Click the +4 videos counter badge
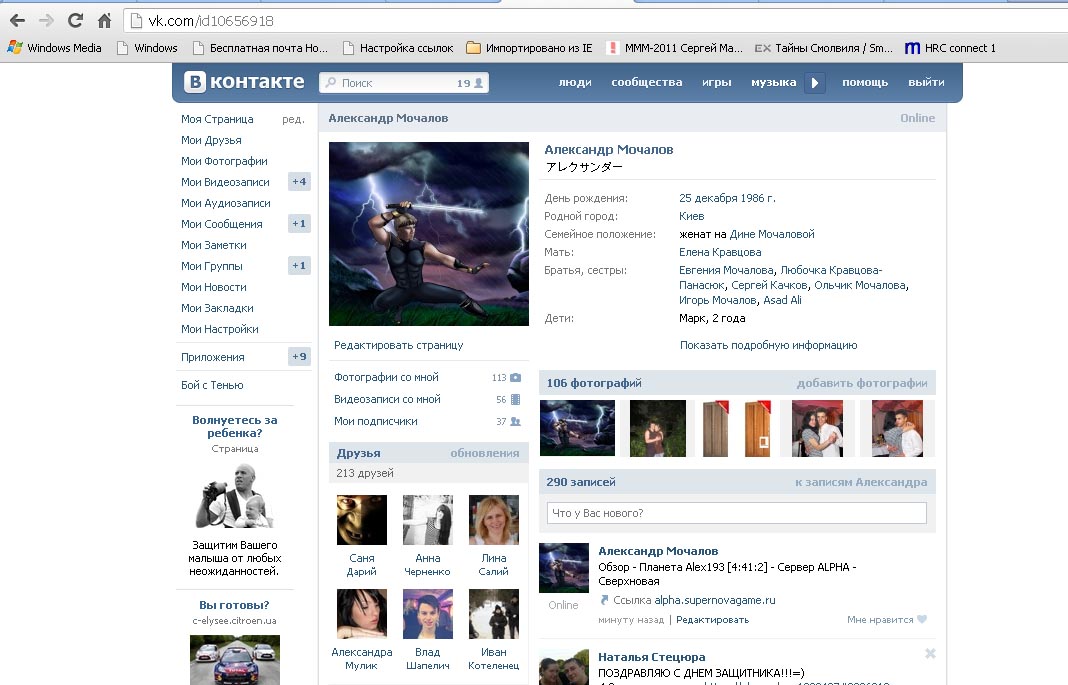Viewport: 1068px width, 685px height. point(299,181)
